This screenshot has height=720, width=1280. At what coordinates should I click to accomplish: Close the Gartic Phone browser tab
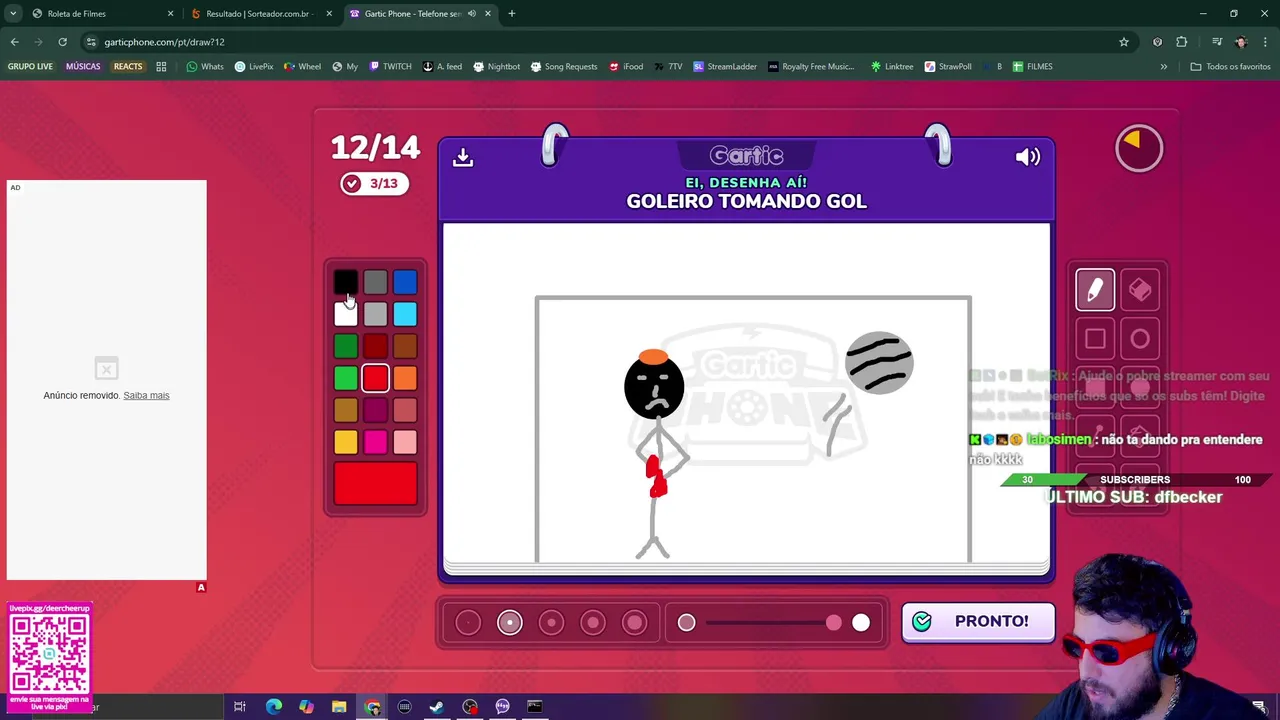click(x=487, y=14)
